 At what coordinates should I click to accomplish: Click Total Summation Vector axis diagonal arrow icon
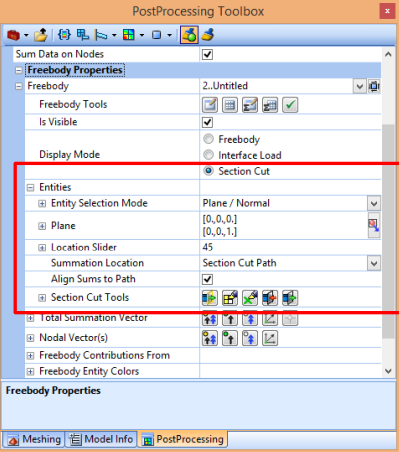click(x=270, y=319)
